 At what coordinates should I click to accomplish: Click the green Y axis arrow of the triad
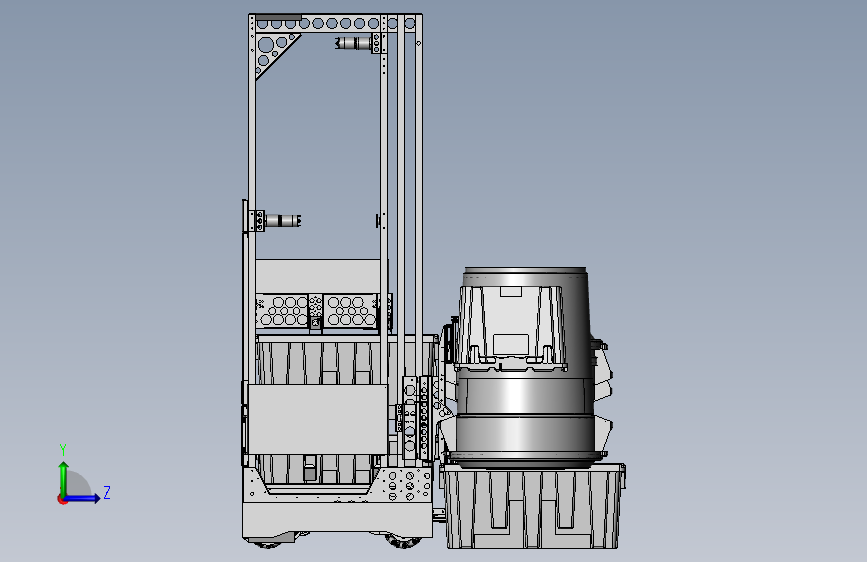pos(63,478)
